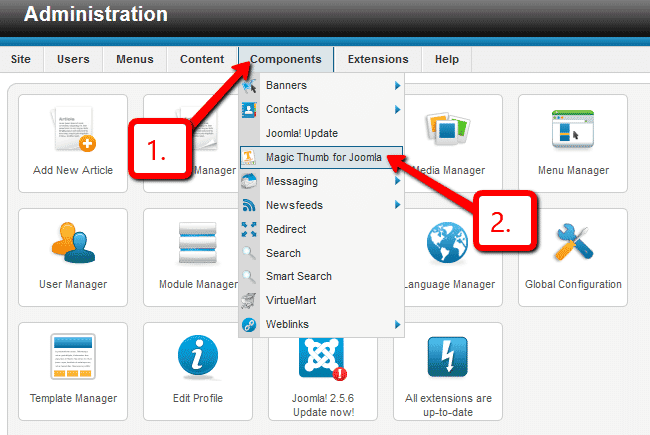
Task: Click the User Manager people icon
Action: (x=73, y=243)
